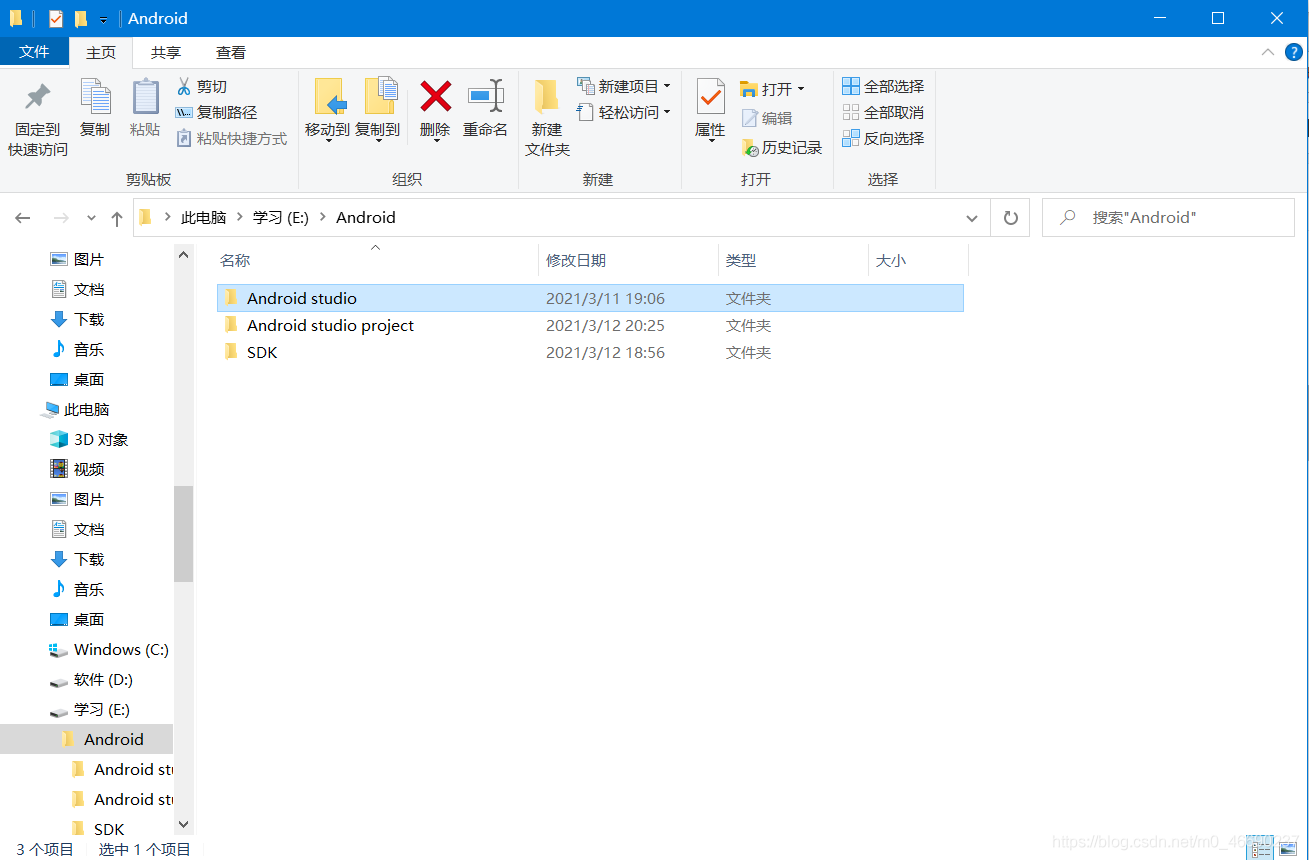Click title bar new folder icon
The height and width of the screenshot is (860, 1309).
tap(81, 18)
